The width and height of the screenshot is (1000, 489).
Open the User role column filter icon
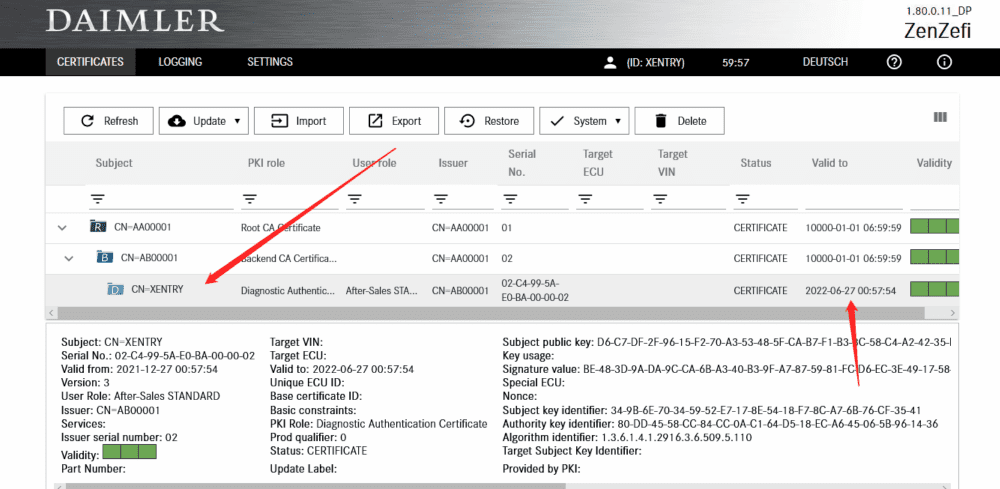[354, 199]
